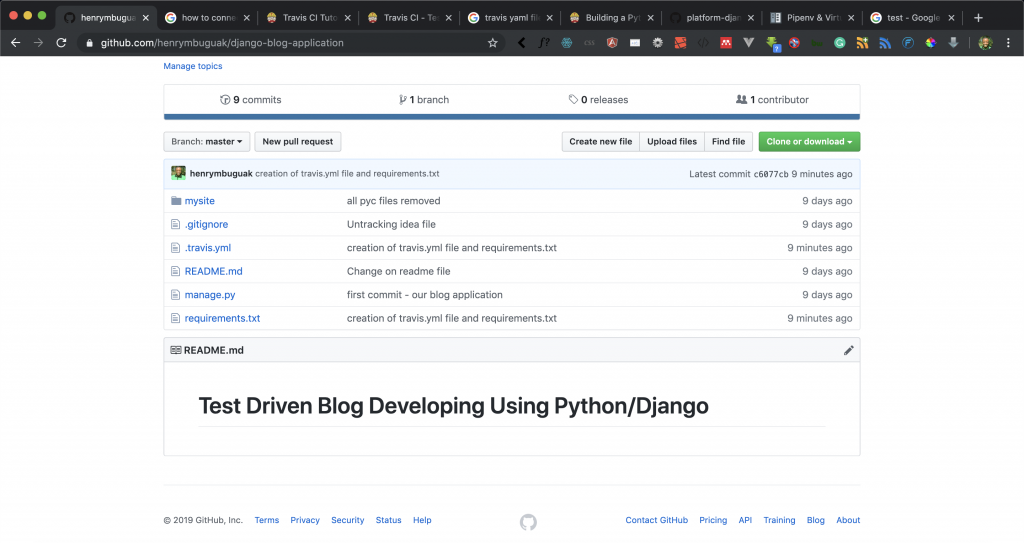Click the left chevron extension icon

click(x=521, y=42)
